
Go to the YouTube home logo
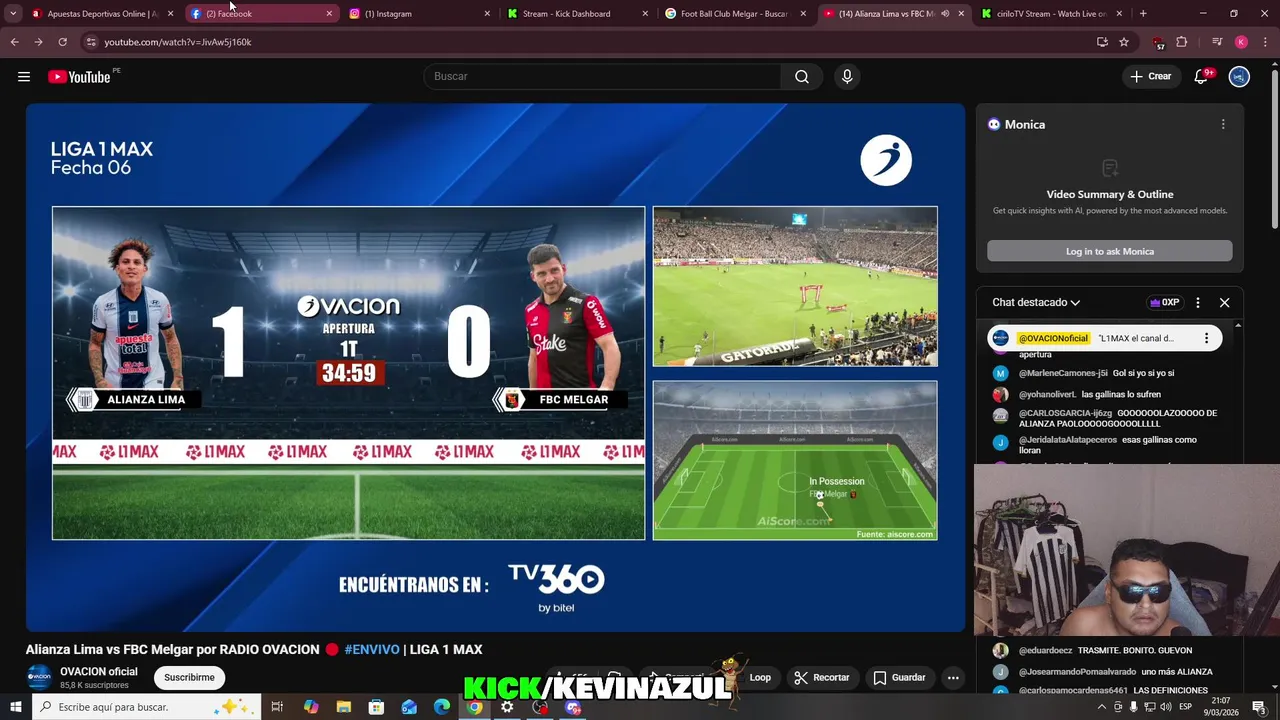(79, 77)
